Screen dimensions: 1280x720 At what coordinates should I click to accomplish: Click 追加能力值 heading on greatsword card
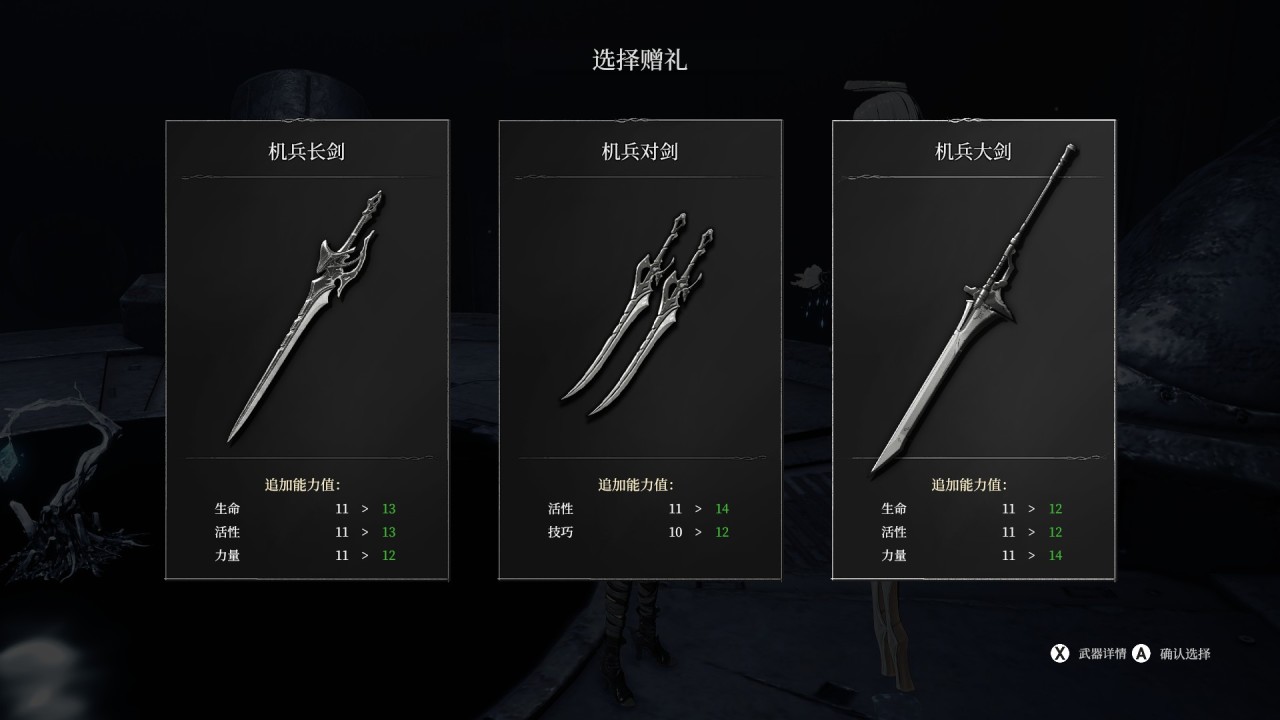[x=969, y=485]
